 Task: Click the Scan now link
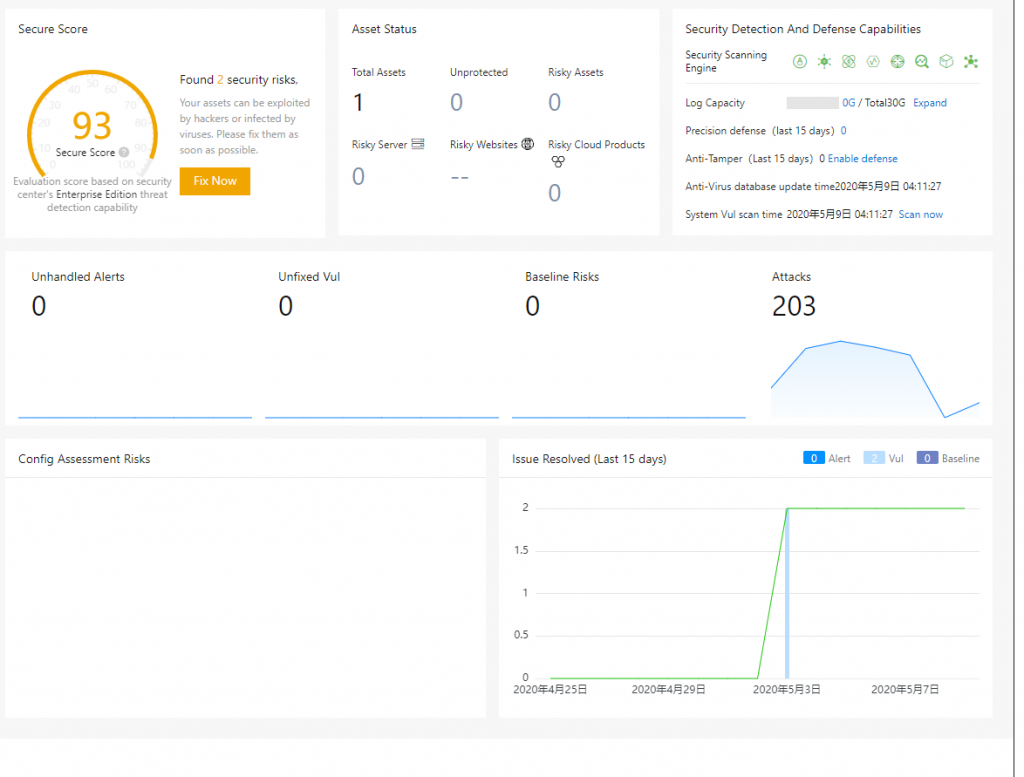[920, 214]
